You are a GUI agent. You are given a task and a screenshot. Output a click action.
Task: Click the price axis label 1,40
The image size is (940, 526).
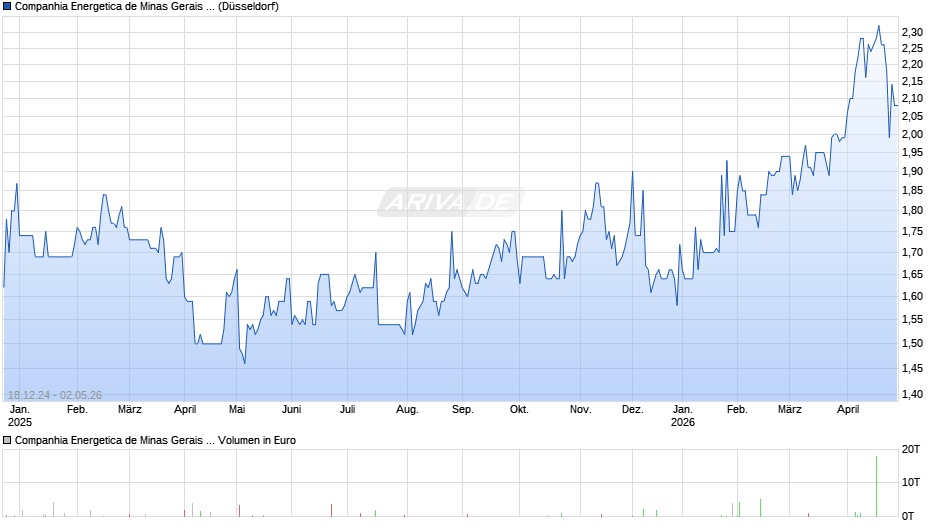(x=912, y=395)
